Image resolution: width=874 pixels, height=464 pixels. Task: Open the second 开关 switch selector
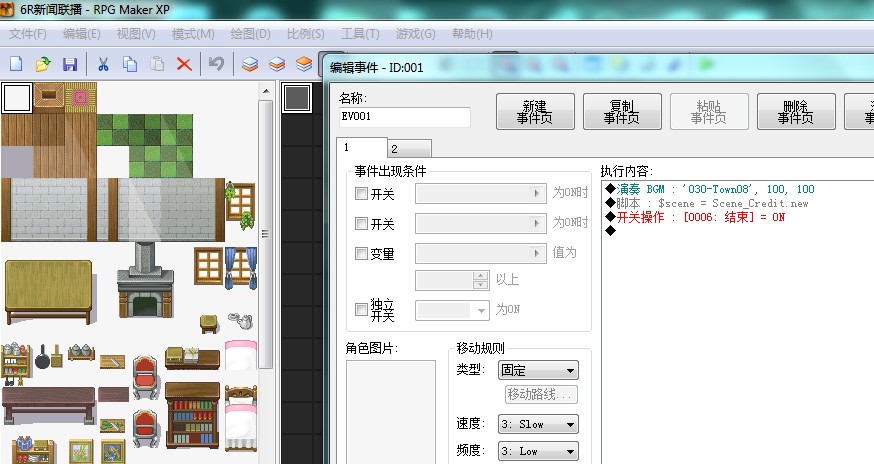click(x=480, y=224)
